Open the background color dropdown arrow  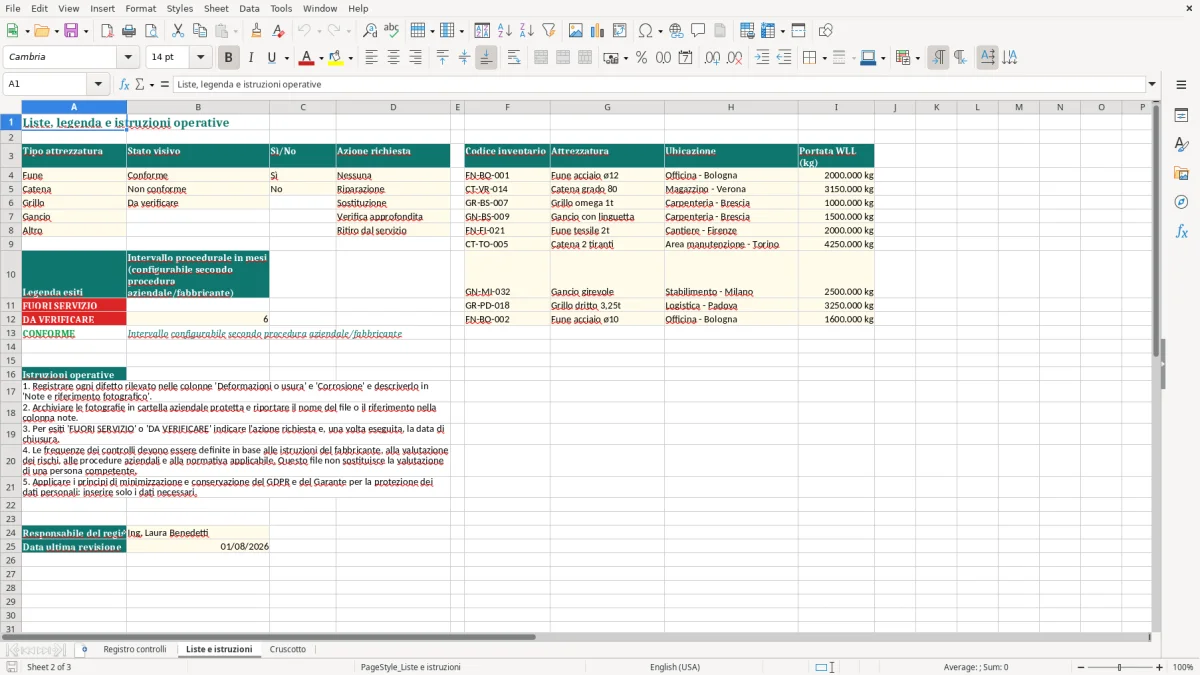[x=350, y=58]
